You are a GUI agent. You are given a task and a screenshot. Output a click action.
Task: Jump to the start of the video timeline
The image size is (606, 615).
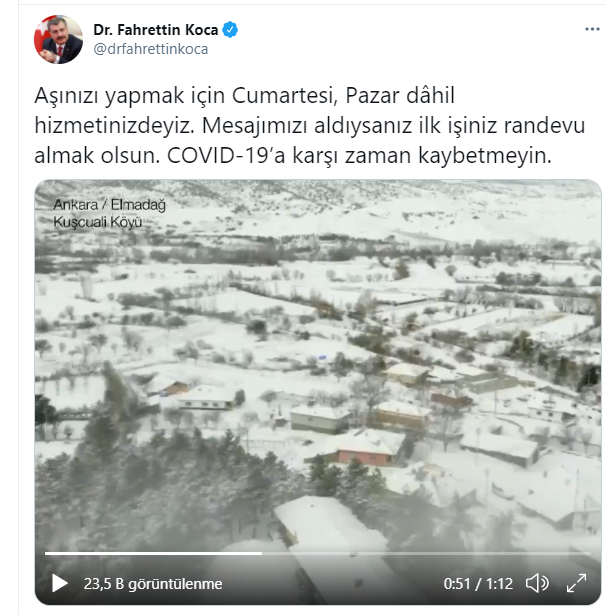point(46,553)
